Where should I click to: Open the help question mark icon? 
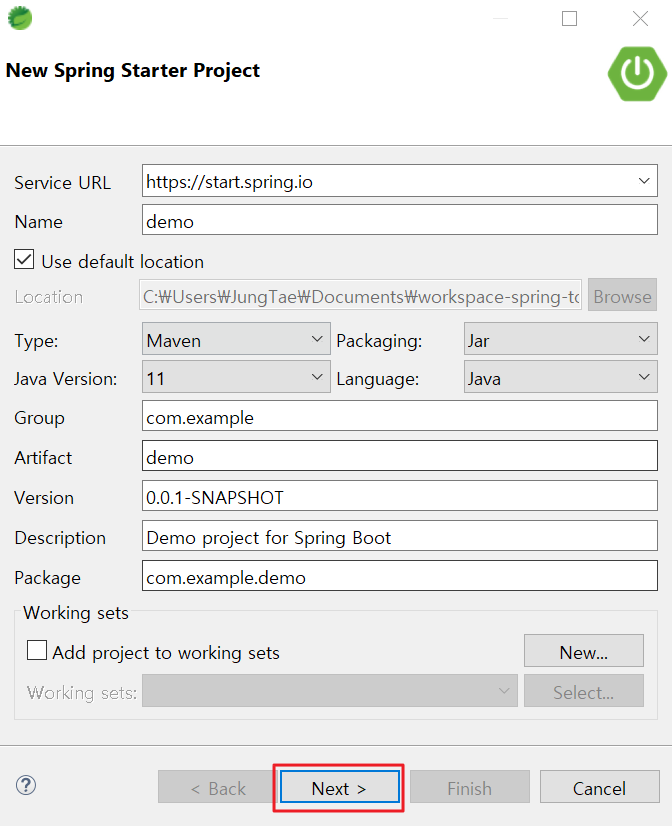(26, 785)
